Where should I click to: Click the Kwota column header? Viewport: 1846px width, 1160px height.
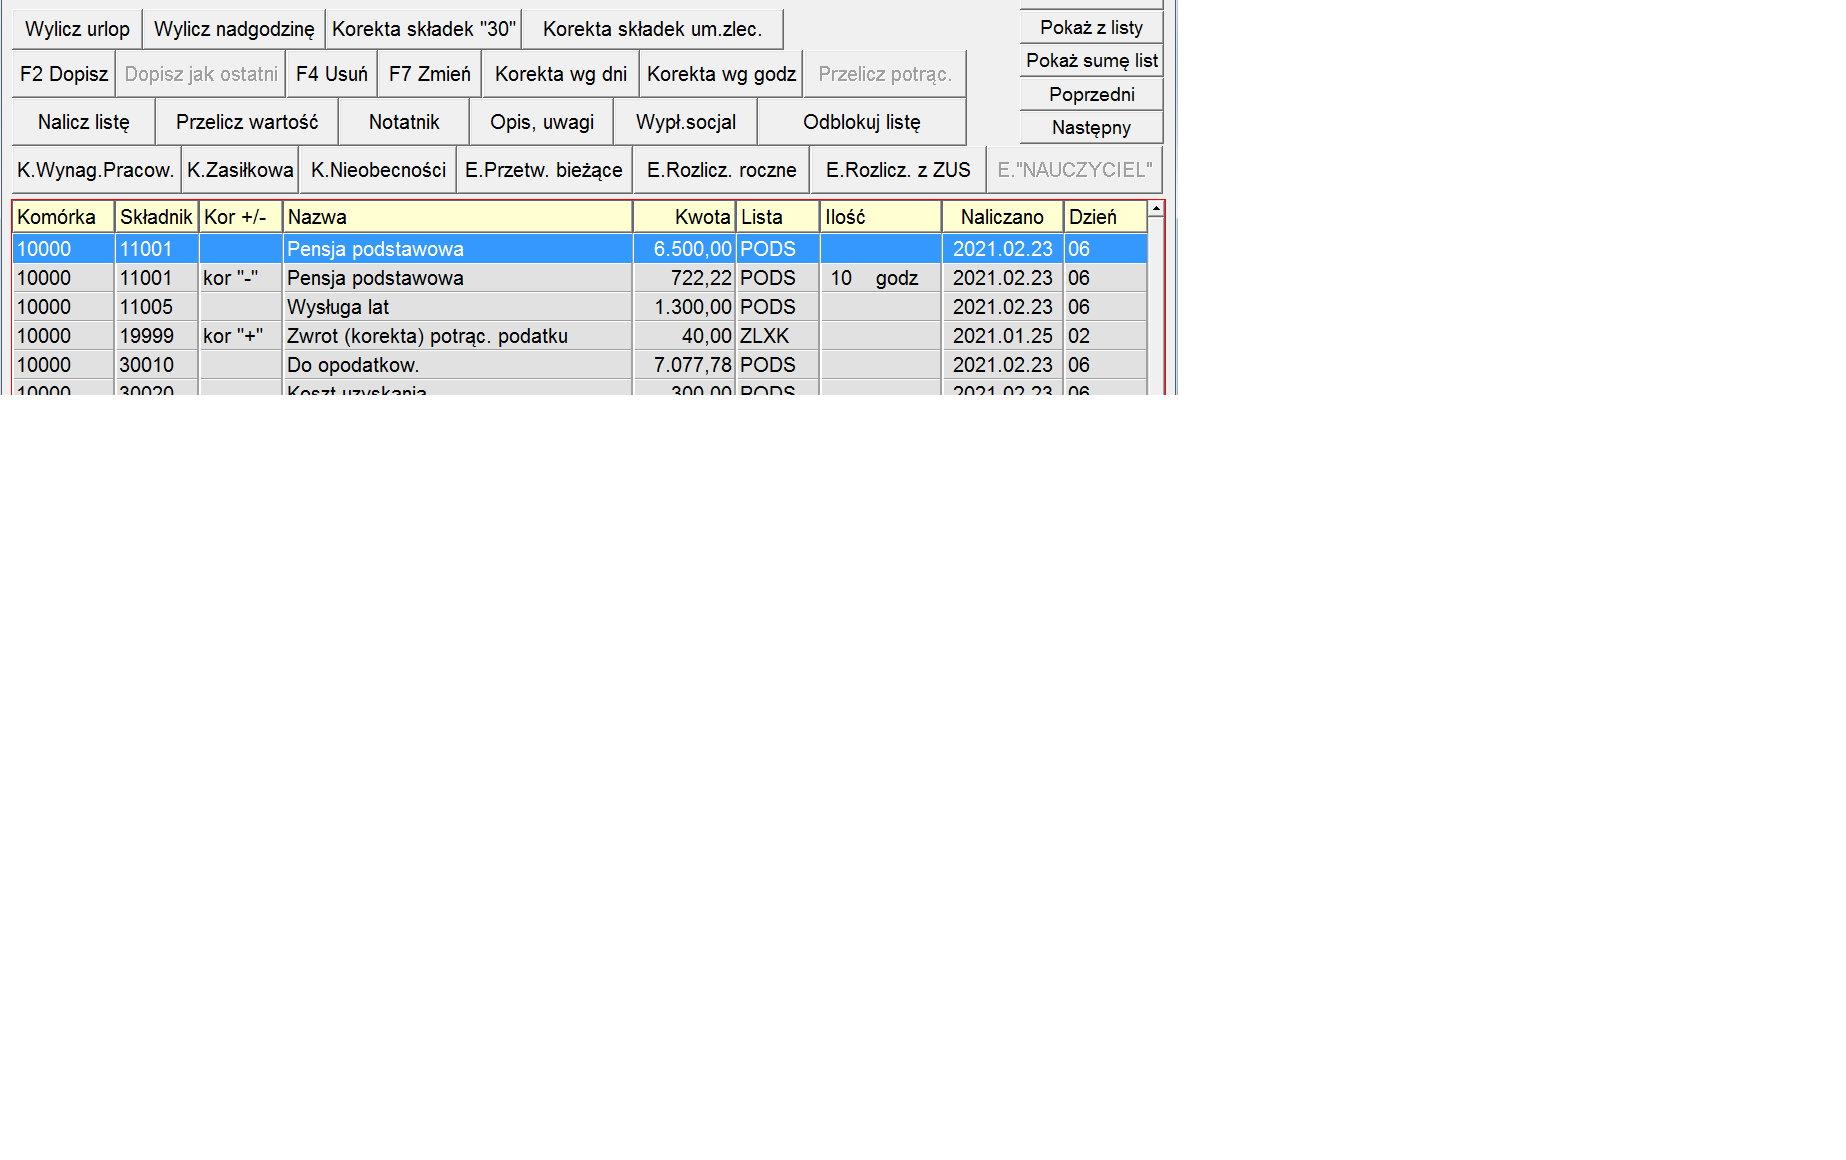[684, 217]
